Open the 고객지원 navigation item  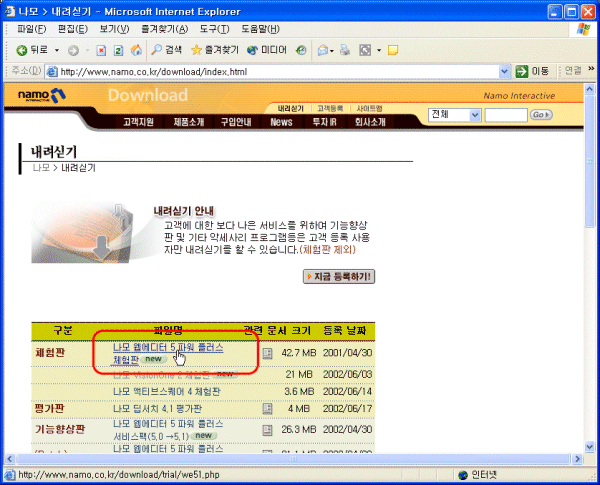click(x=139, y=122)
